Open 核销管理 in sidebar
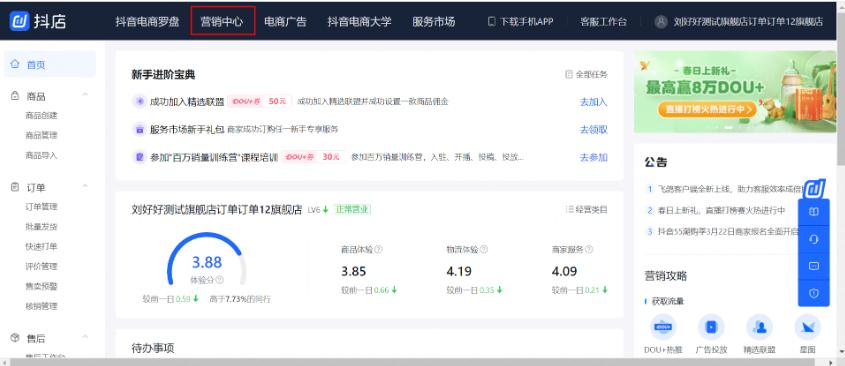845x366 pixels. coord(41,306)
